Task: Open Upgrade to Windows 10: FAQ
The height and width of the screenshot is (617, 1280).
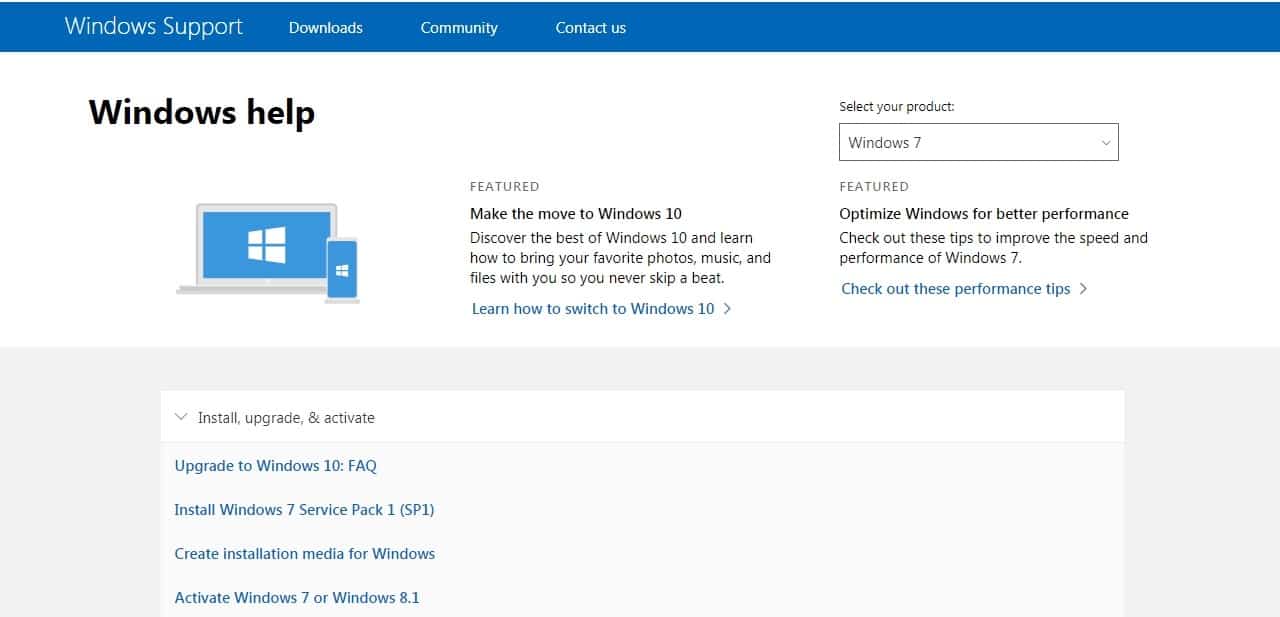Action: click(275, 465)
